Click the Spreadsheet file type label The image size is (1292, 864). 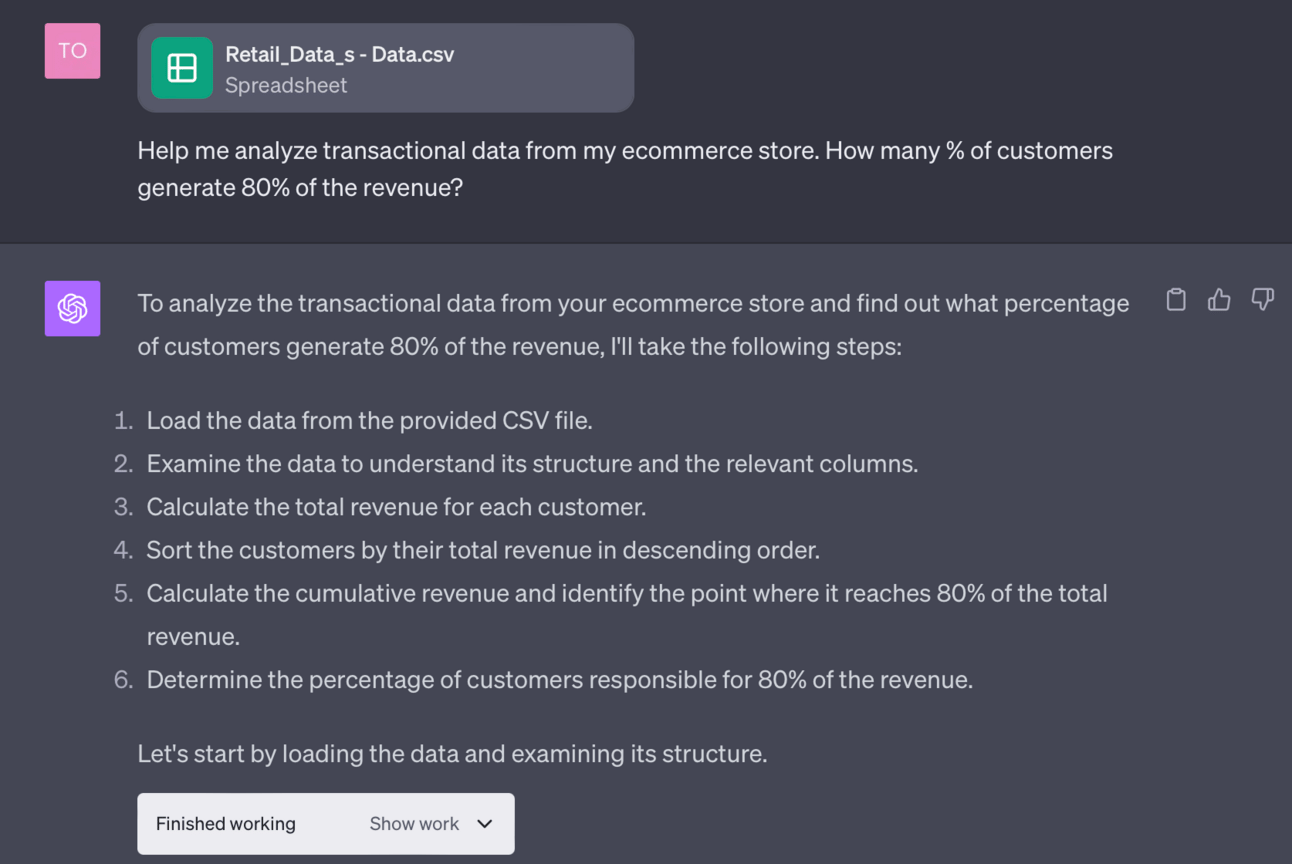[x=286, y=86]
